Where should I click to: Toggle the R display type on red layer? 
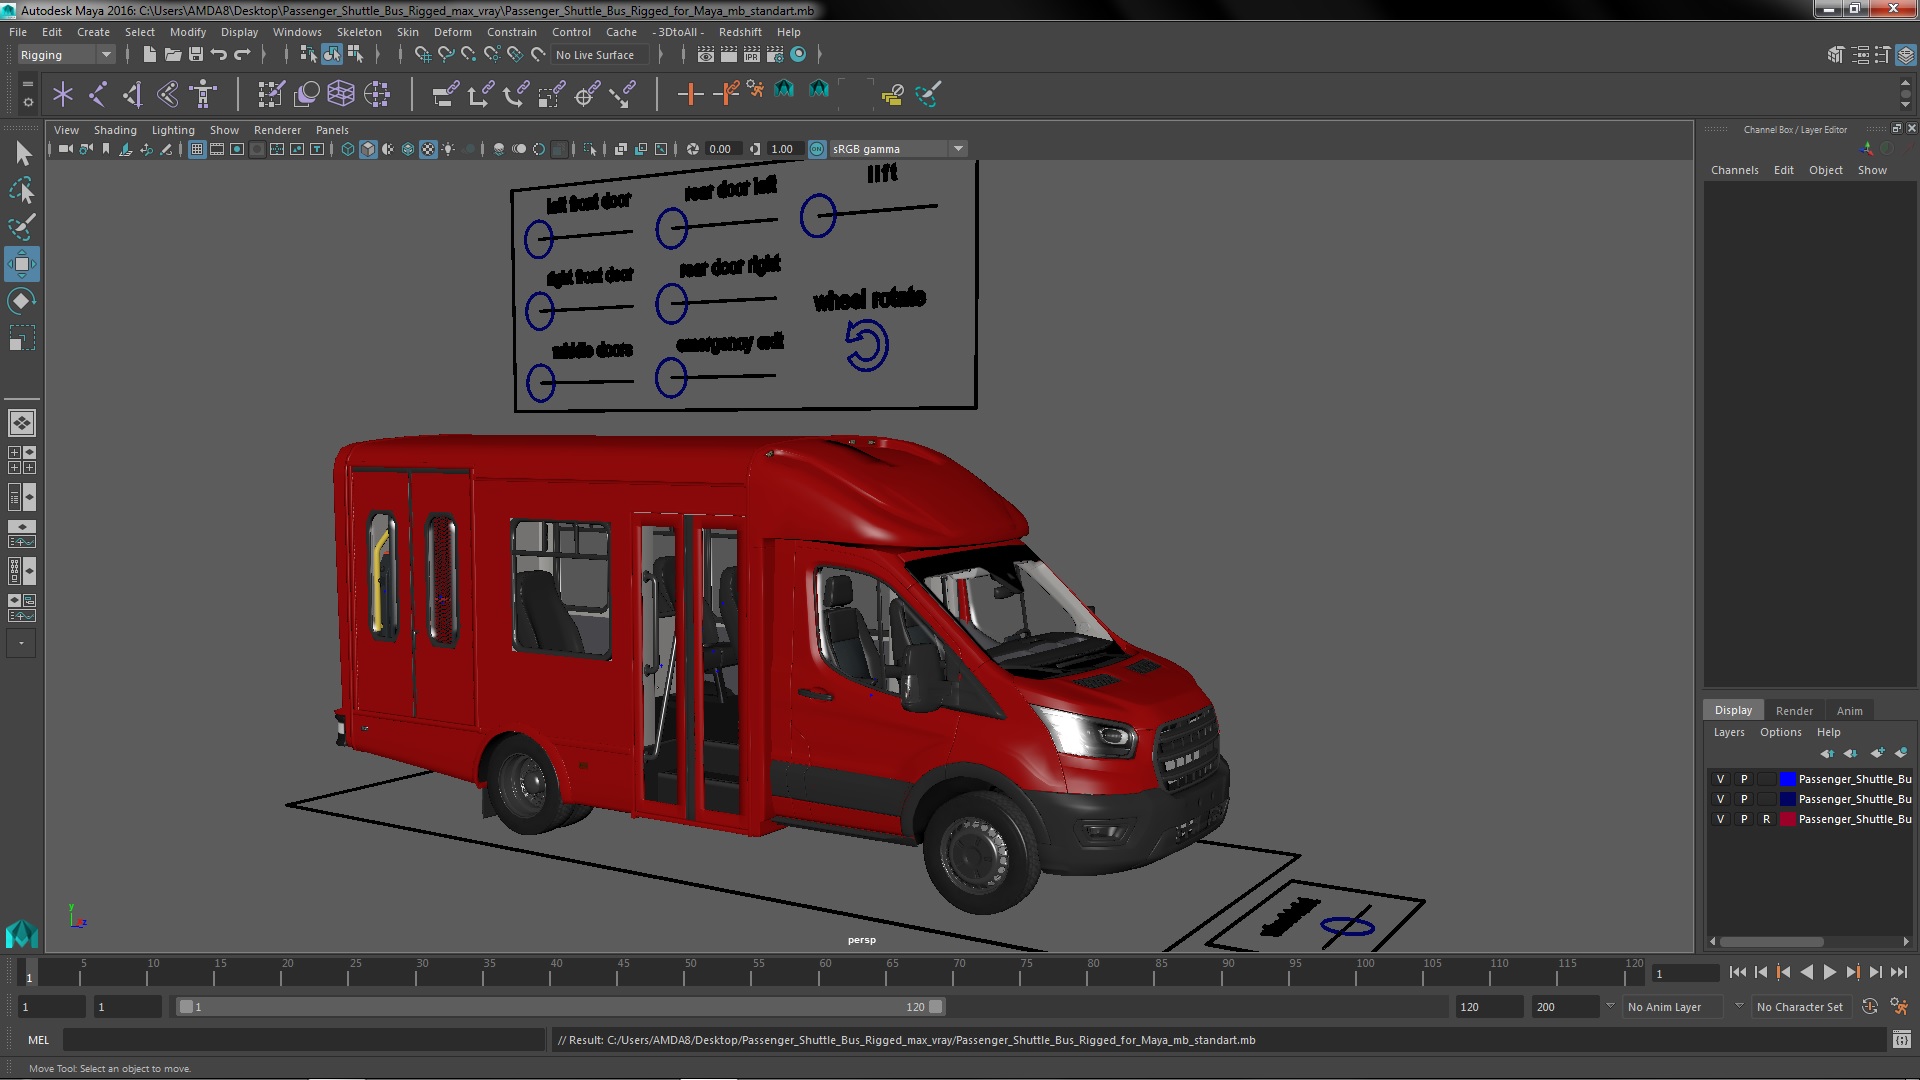pos(1766,819)
